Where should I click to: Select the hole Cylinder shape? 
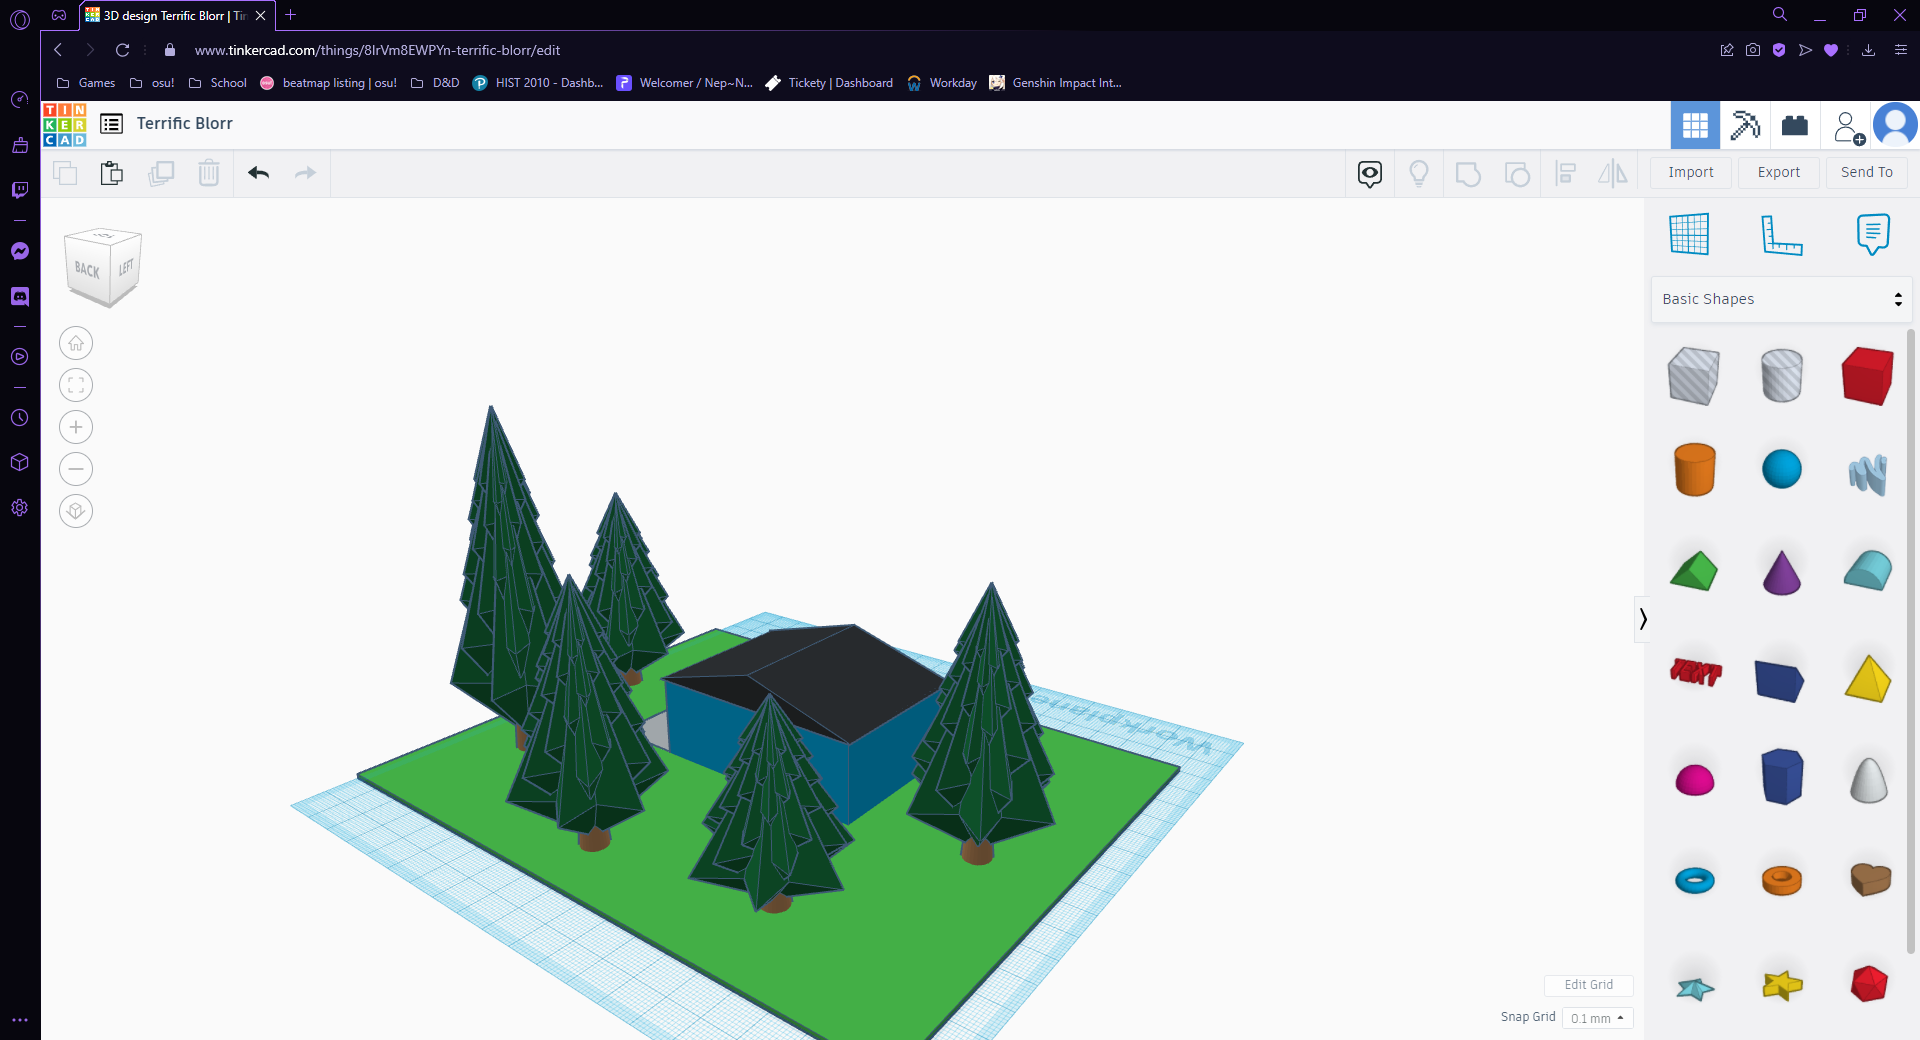point(1781,376)
